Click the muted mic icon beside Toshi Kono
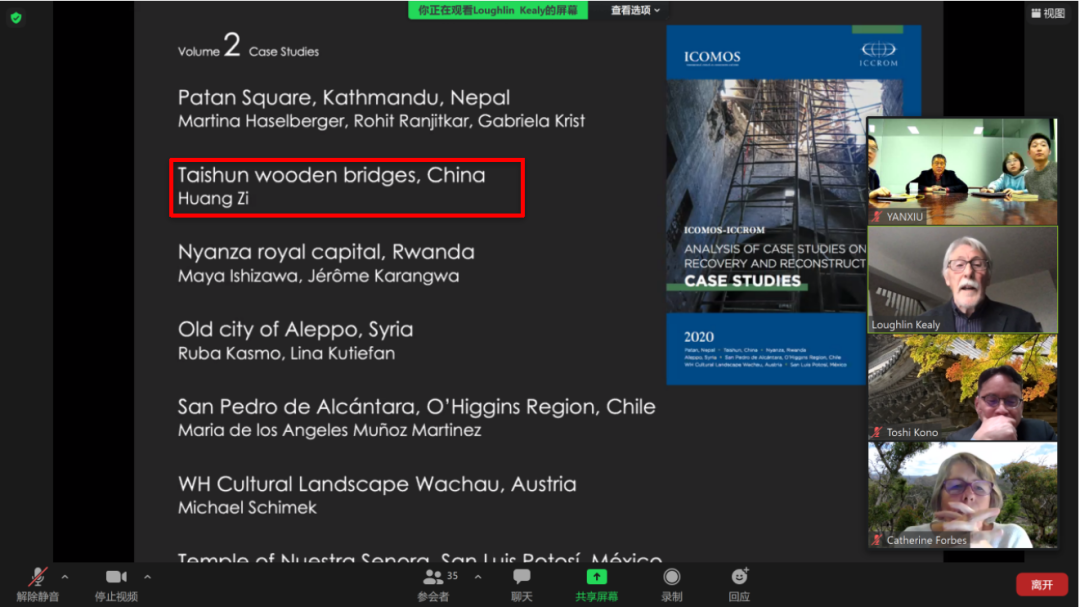Image resolution: width=1080 pixels, height=607 pixels. (877, 432)
